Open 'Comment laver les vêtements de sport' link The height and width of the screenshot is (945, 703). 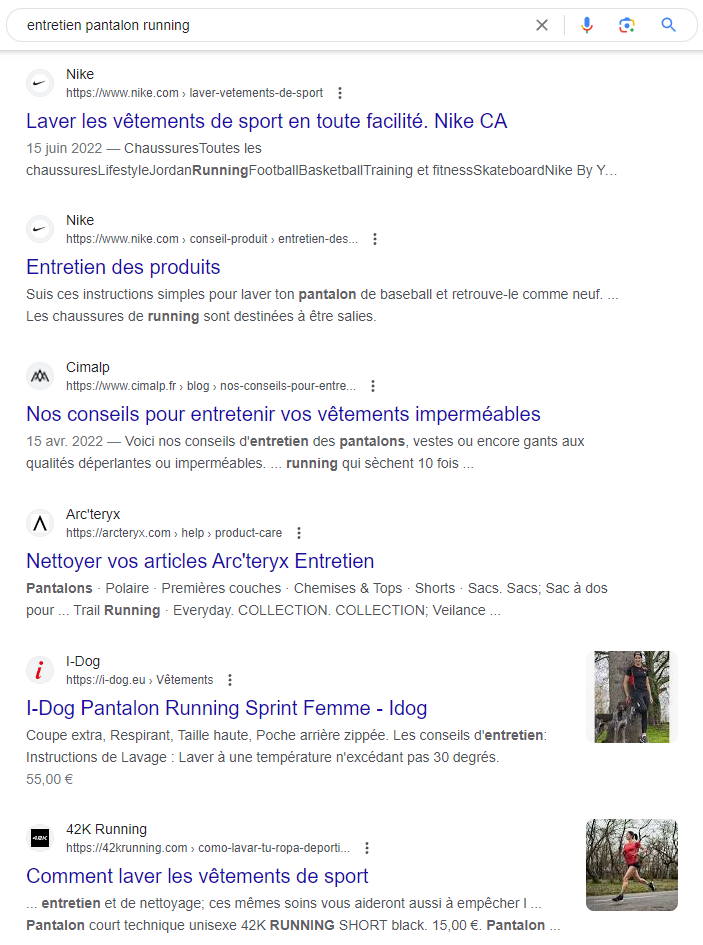[x=197, y=876]
